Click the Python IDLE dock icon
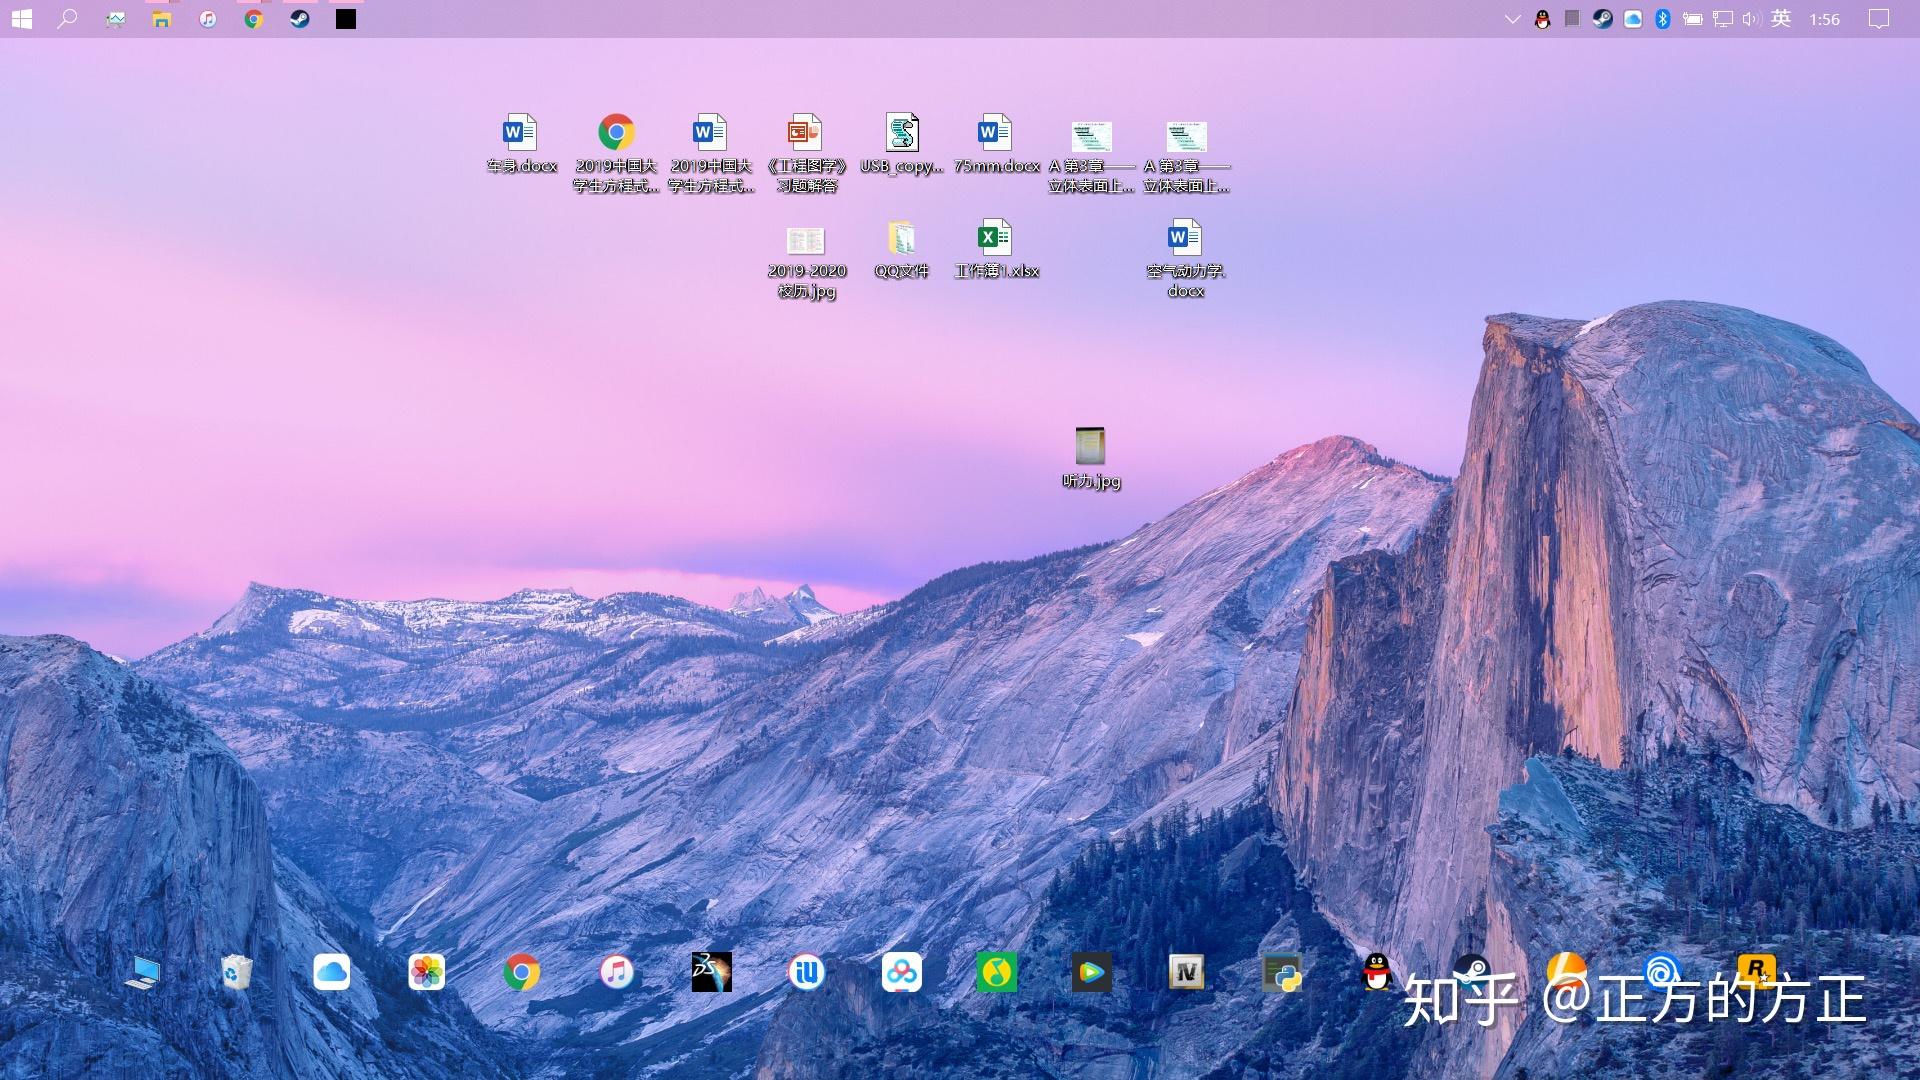This screenshot has width=1920, height=1080. click(x=1281, y=972)
